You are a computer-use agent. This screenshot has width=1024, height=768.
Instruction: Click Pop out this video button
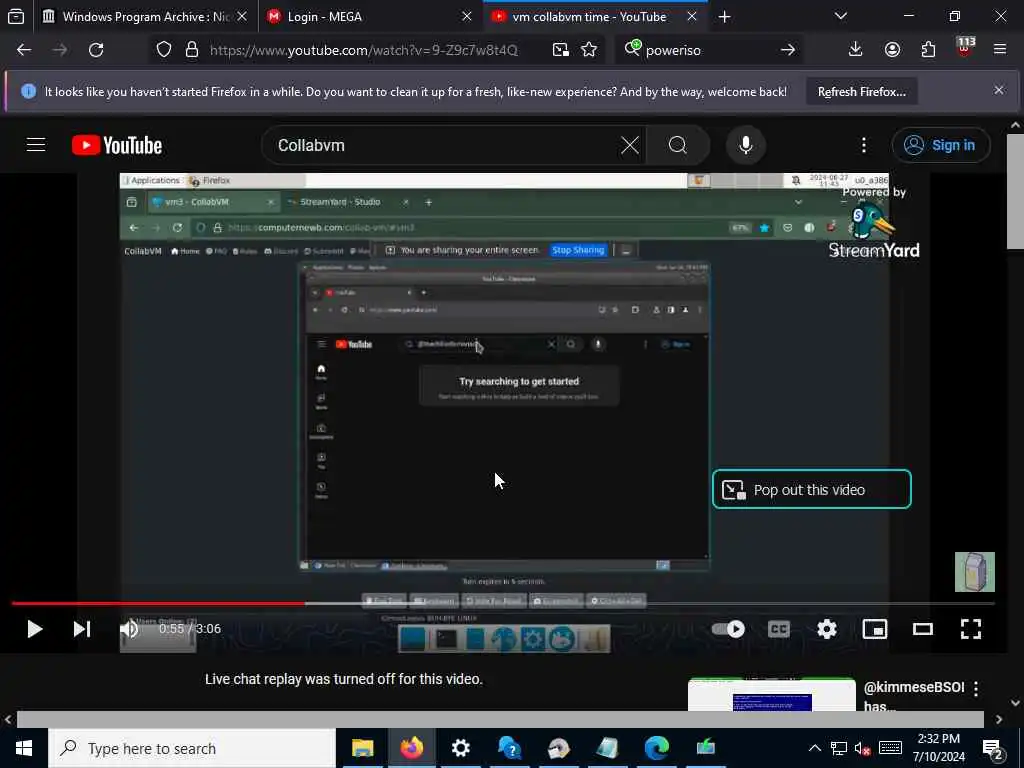coord(811,489)
